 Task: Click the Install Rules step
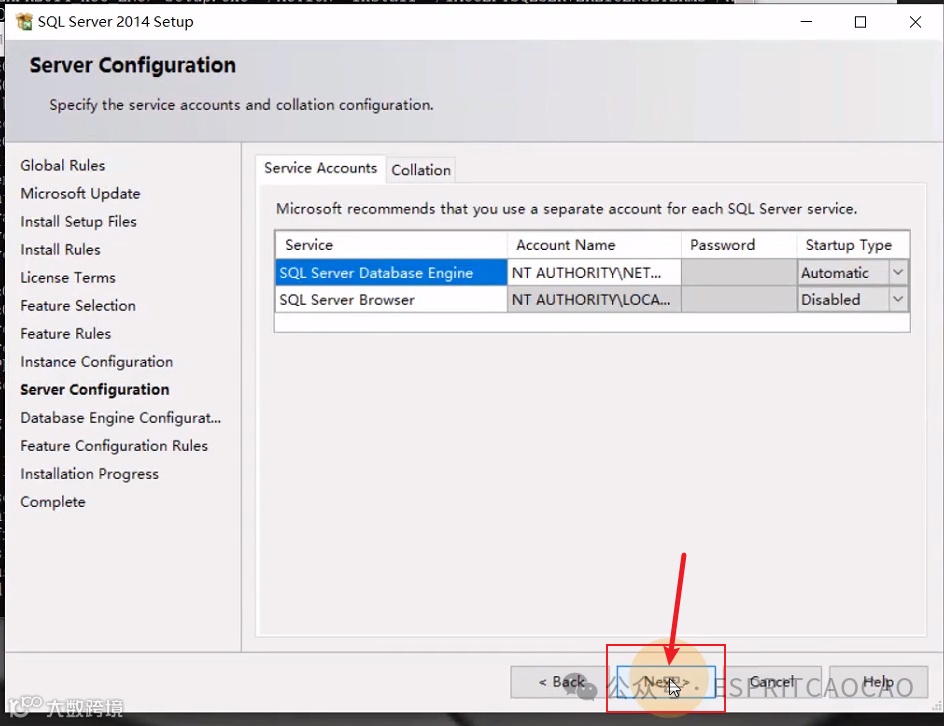[x=60, y=249]
